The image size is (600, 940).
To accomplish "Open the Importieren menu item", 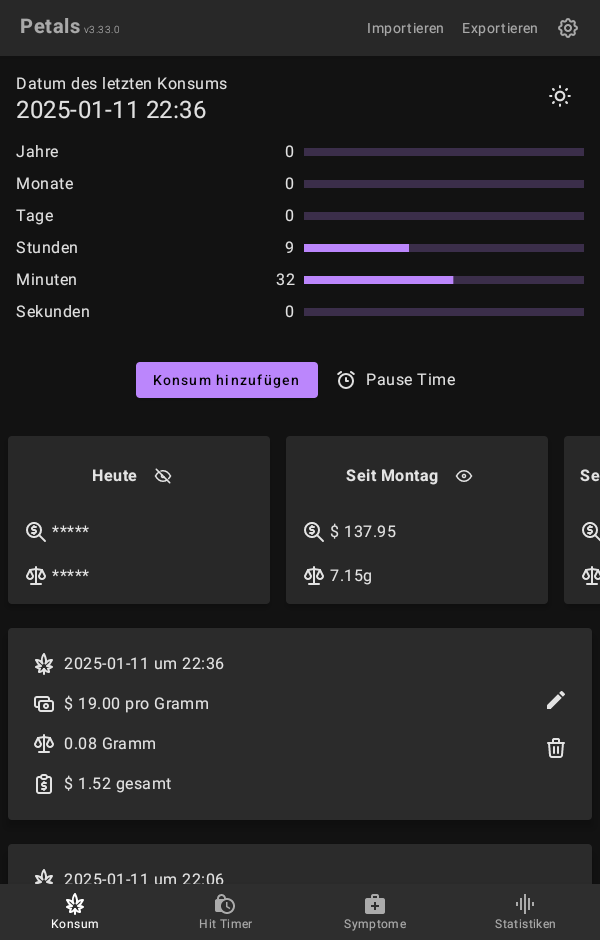I will (405, 28).
